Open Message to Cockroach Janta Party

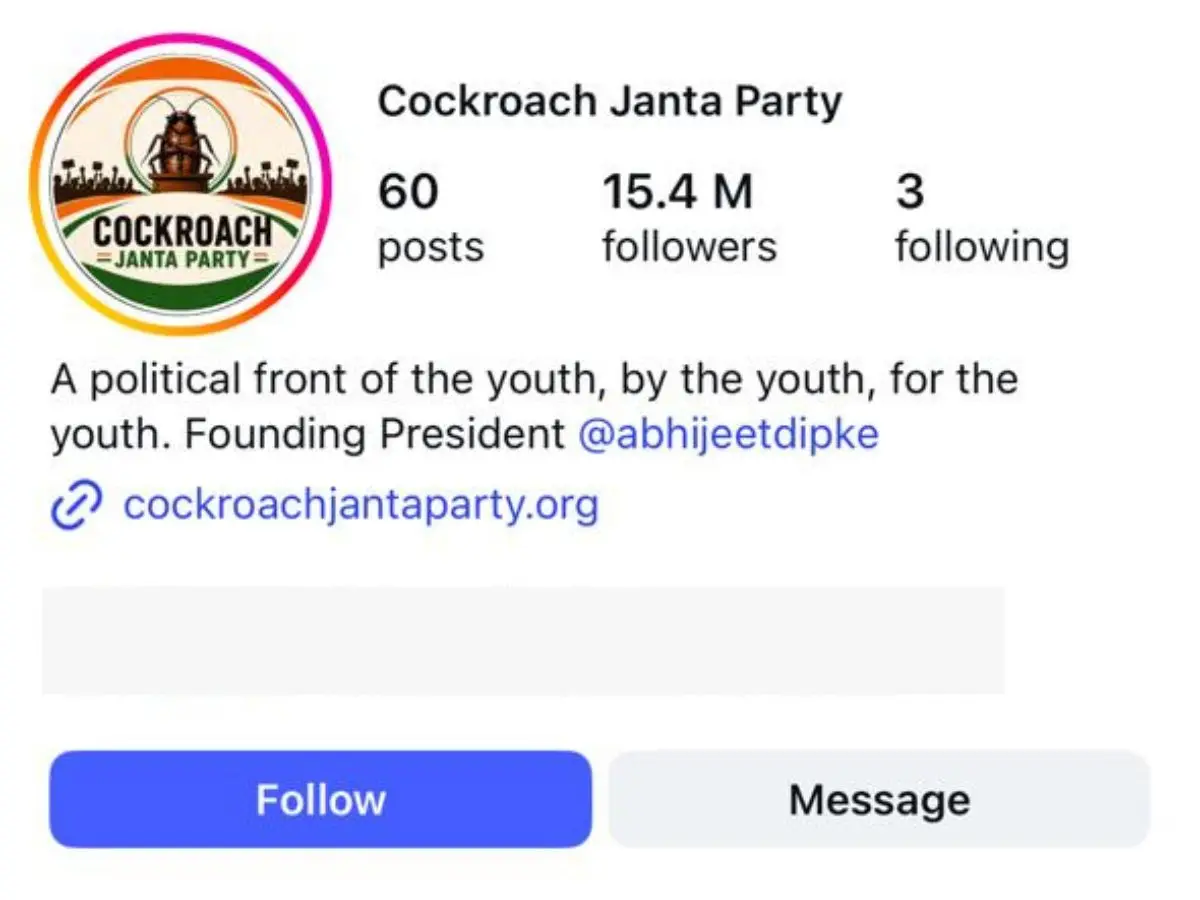pyautogui.click(x=879, y=799)
